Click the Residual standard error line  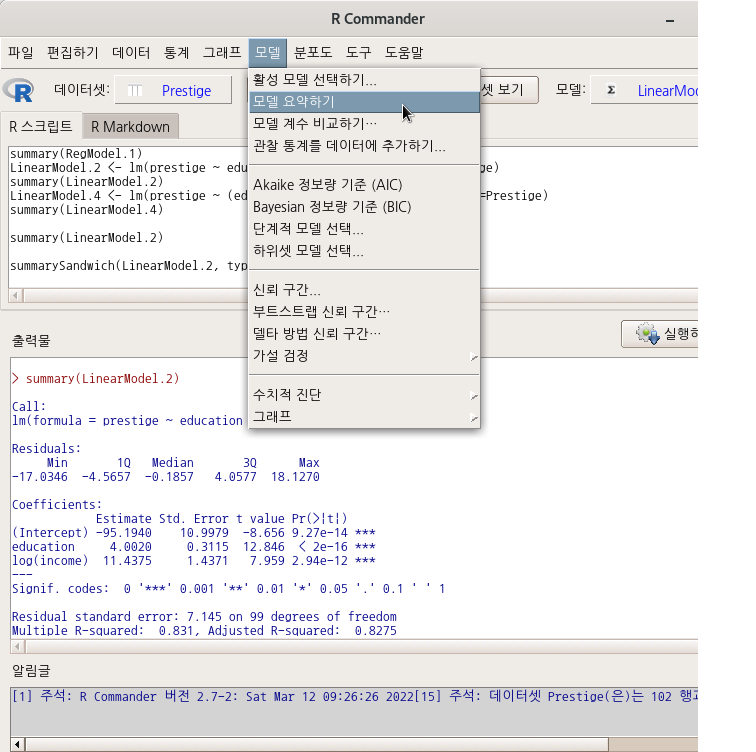[204, 617]
